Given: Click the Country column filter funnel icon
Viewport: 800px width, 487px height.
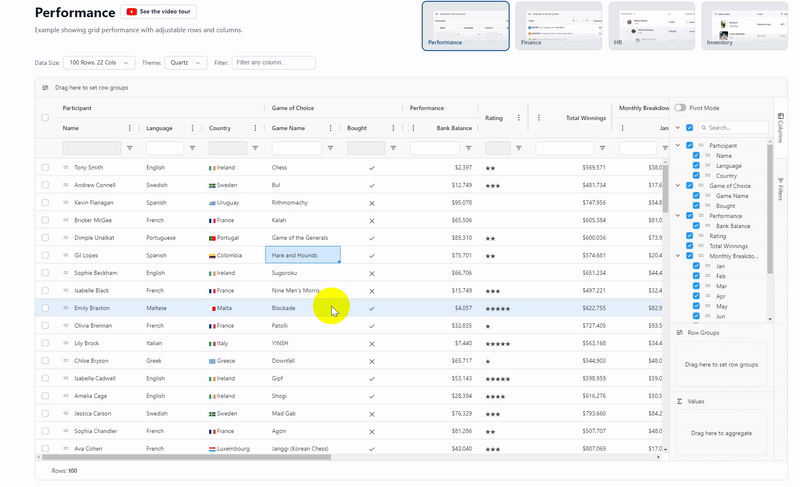Looking at the screenshot, I should (255, 148).
